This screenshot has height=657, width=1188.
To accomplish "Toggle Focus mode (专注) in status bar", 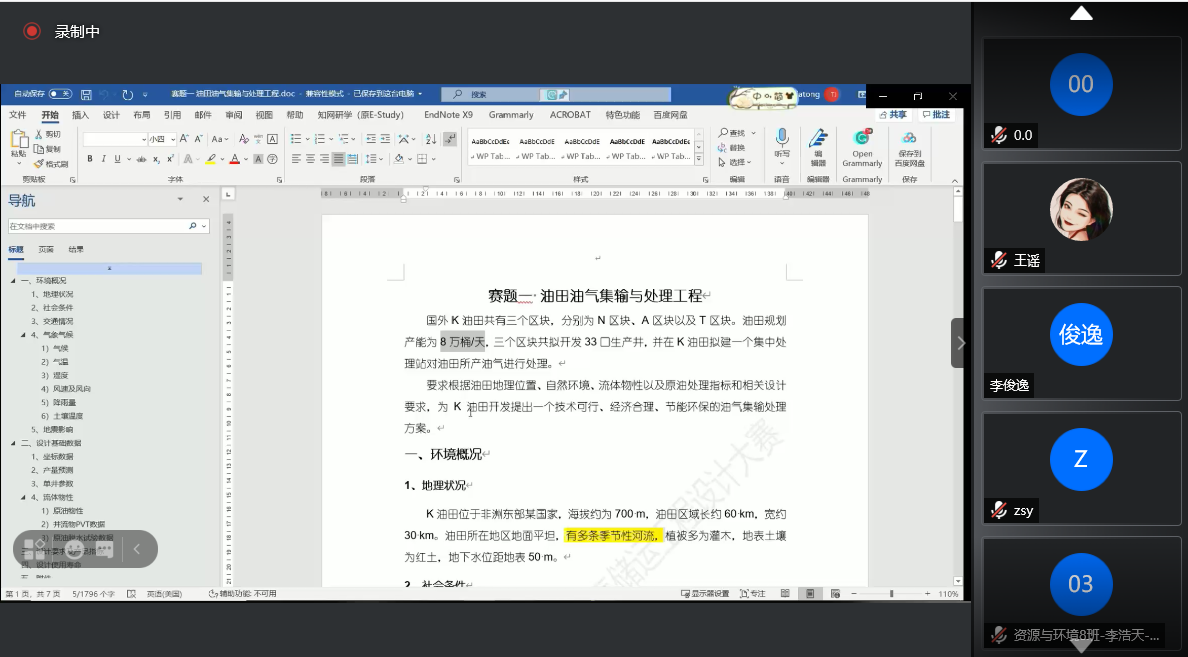I will 752,593.
